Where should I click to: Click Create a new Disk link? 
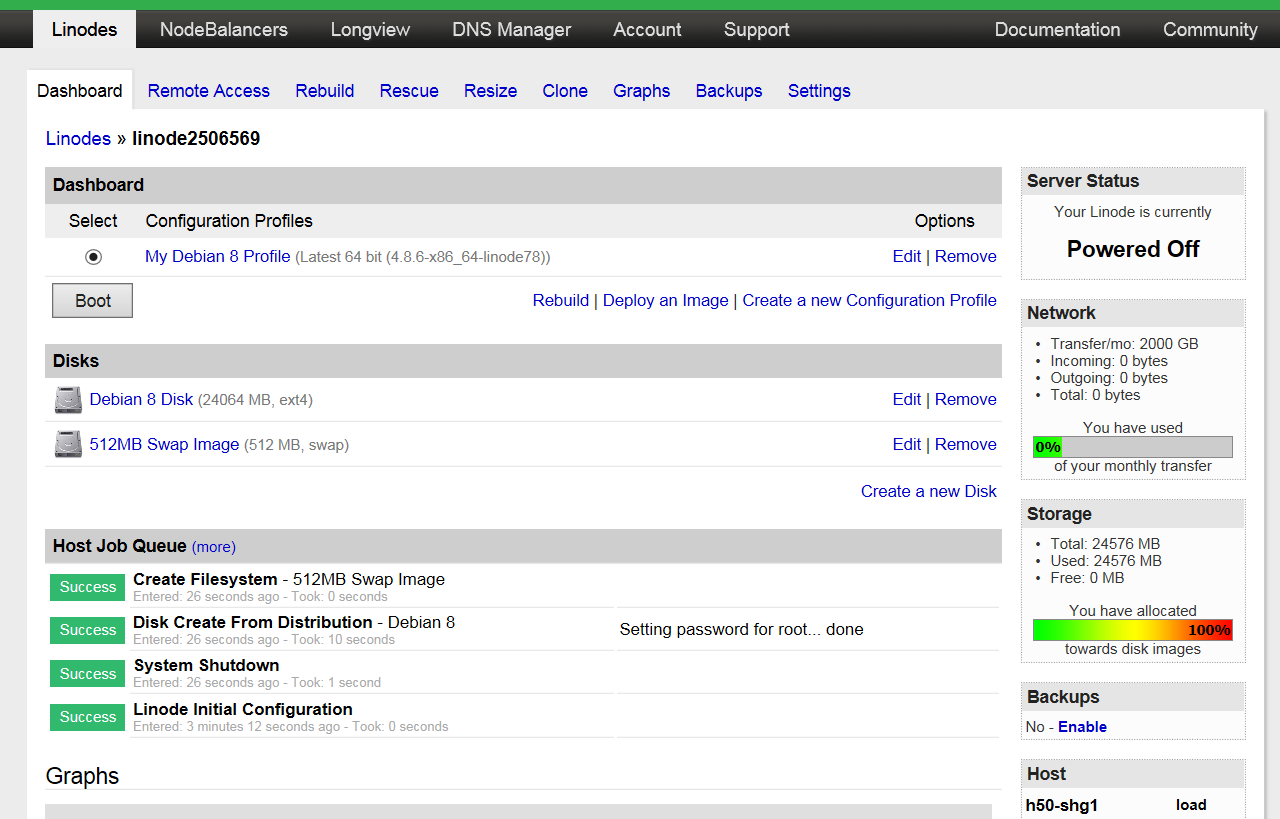[x=929, y=492]
